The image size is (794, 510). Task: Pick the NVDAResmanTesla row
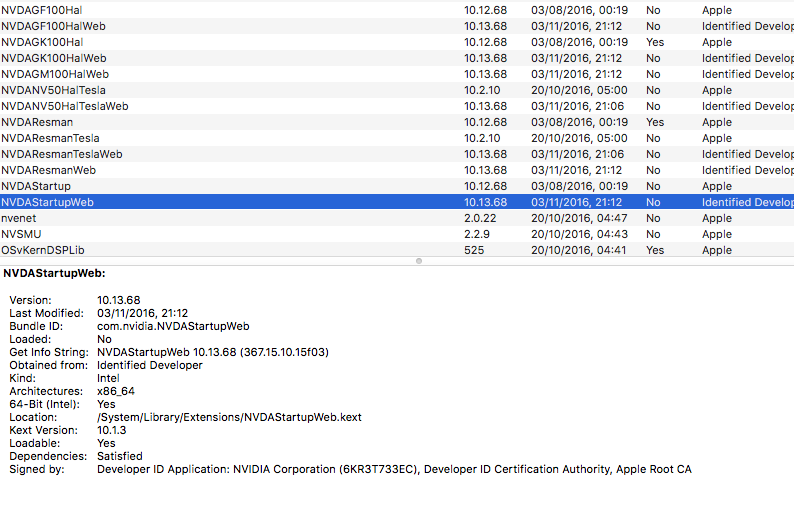click(x=397, y=138)
